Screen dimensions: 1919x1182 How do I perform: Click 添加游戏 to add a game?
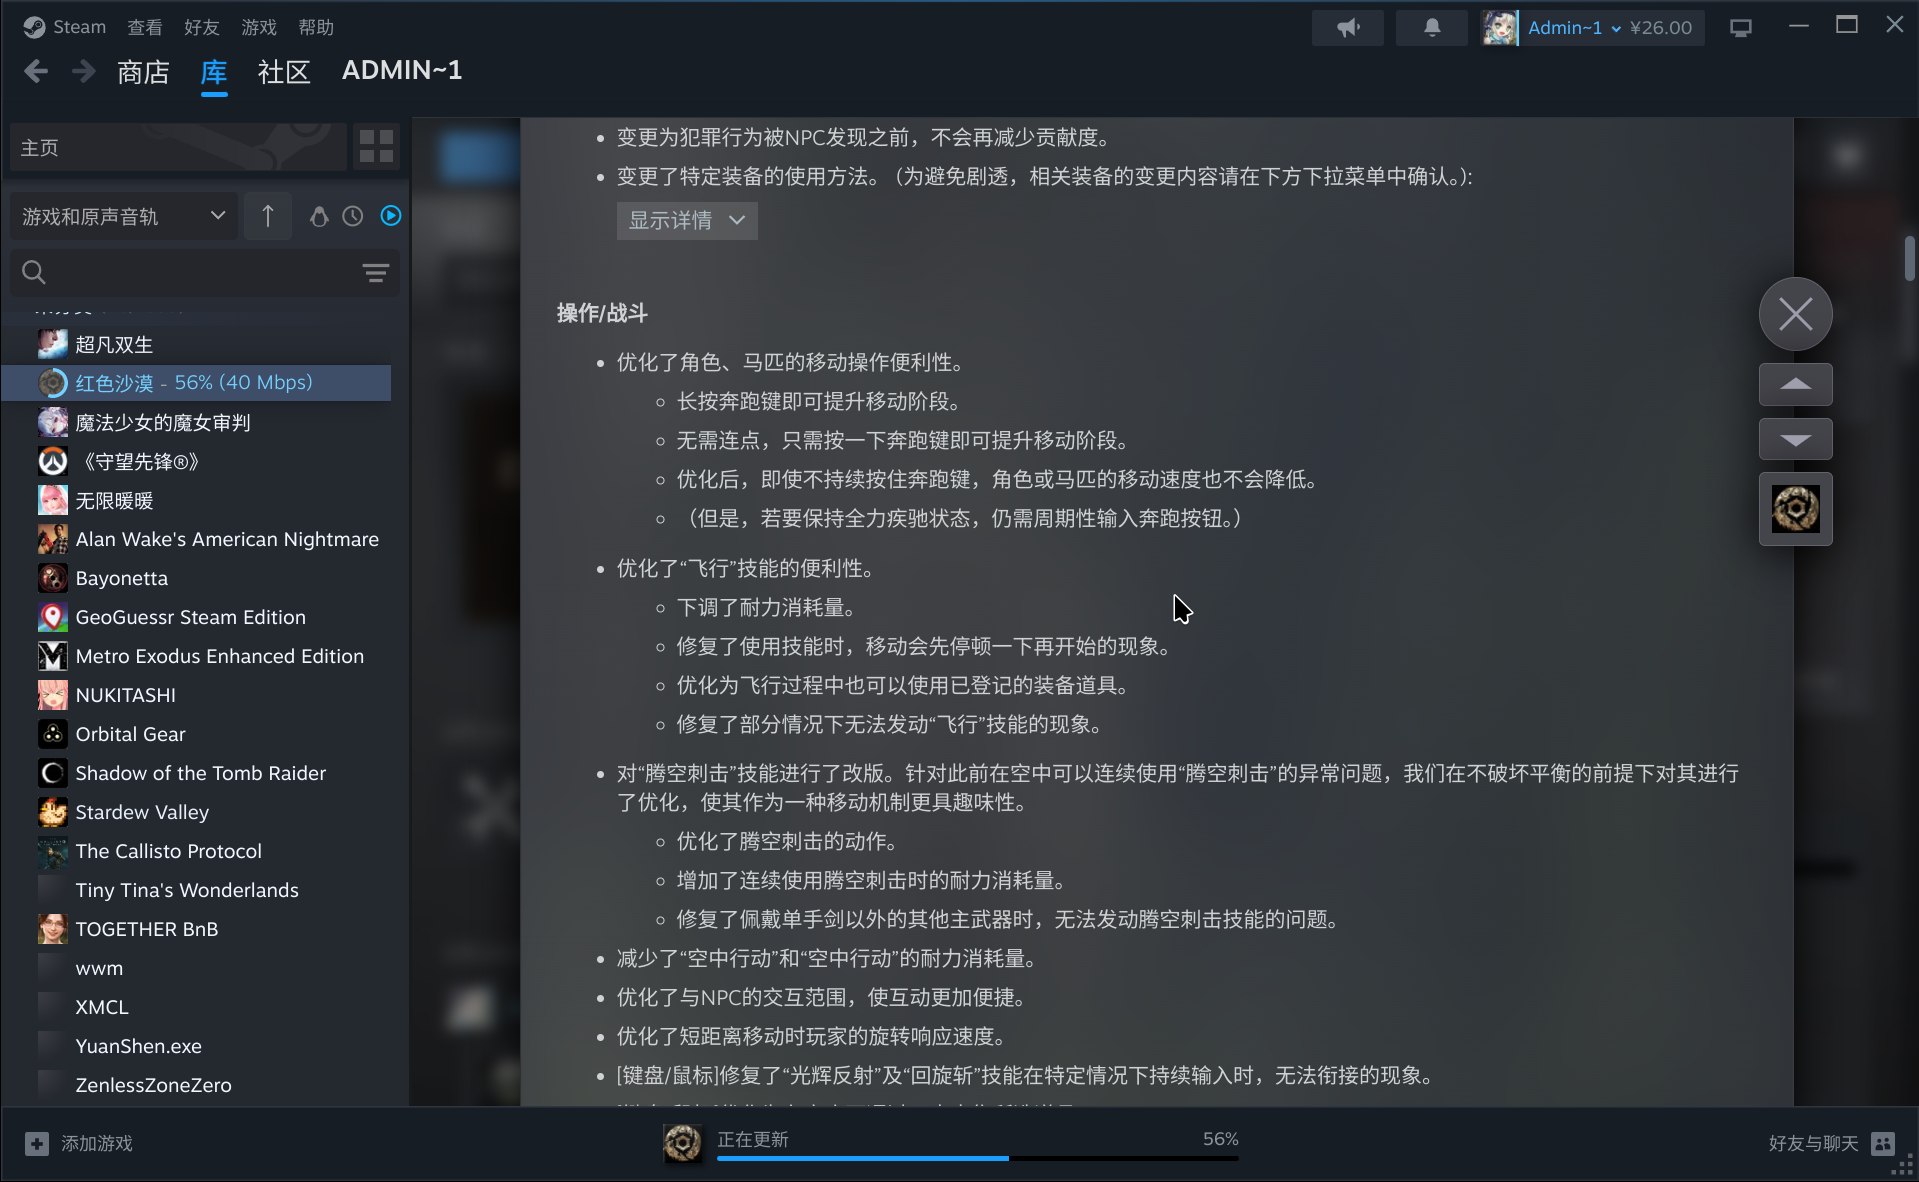[x=80, y=1143]
